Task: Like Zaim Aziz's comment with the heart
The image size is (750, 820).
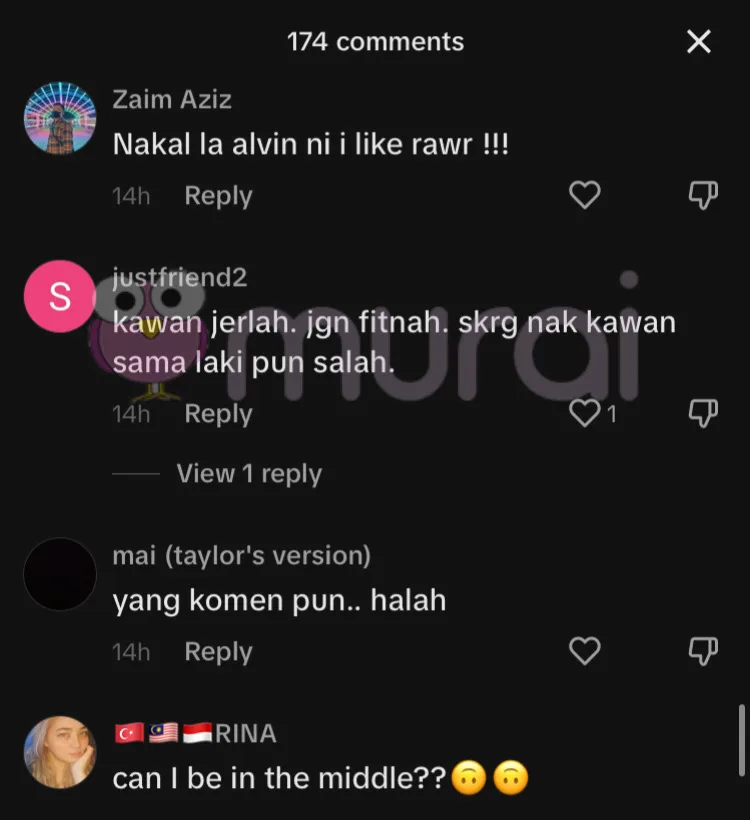Action: [584, 195]
